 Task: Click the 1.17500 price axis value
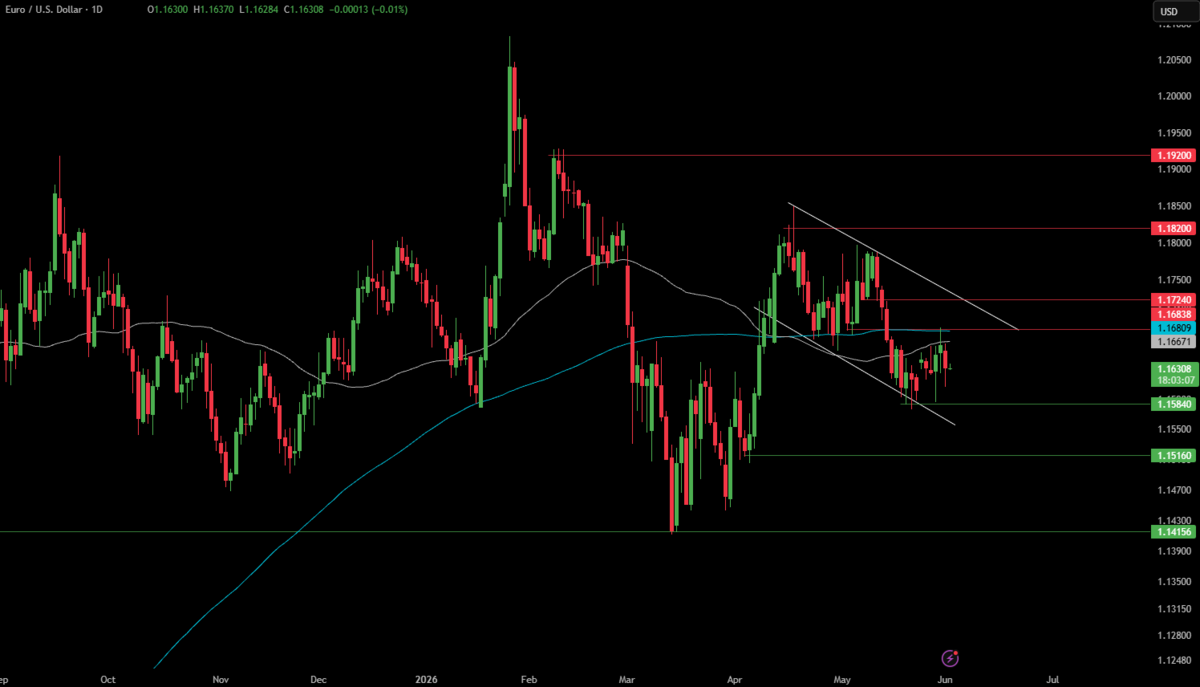[x=1173, y=281]
